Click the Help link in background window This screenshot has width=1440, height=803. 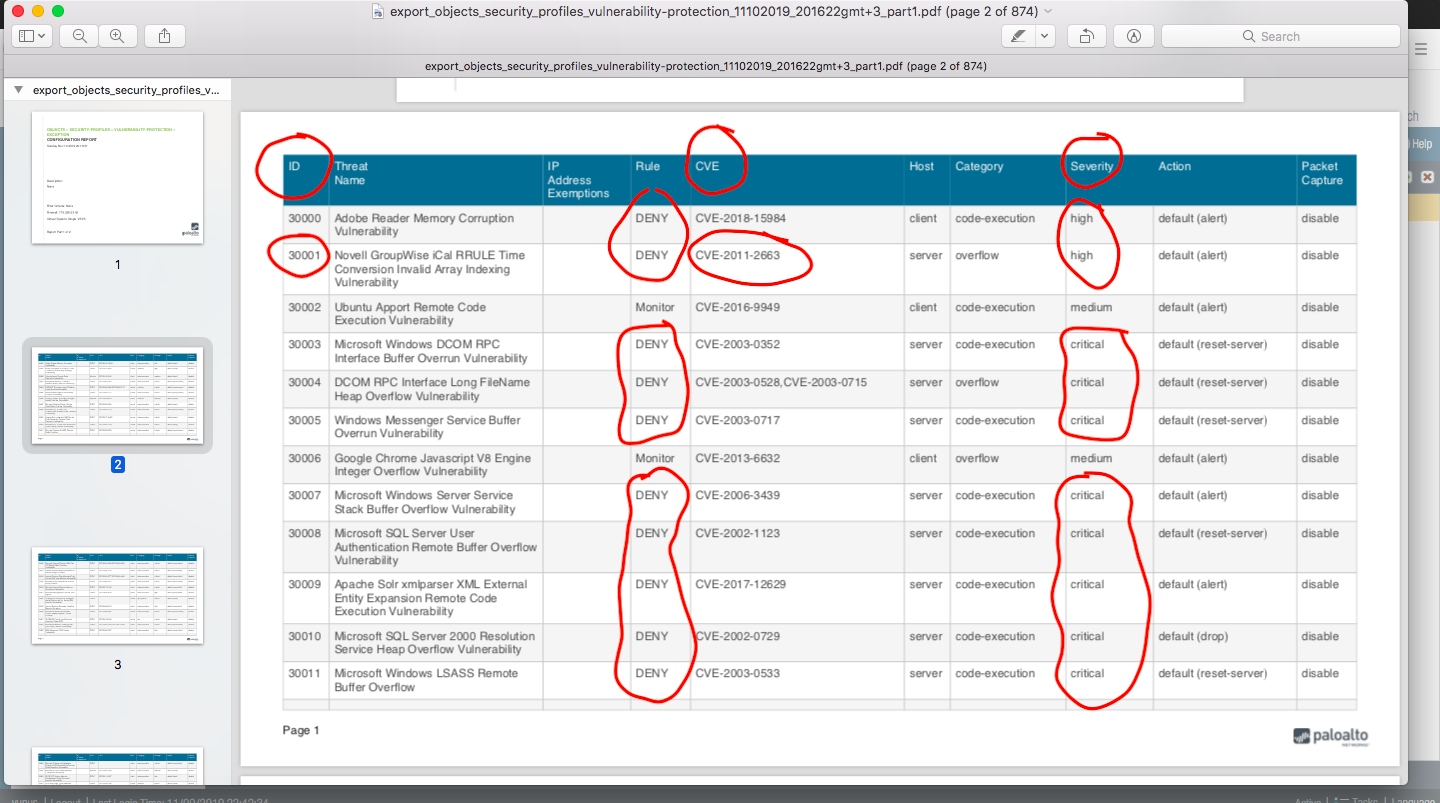tap(1422, 144)
